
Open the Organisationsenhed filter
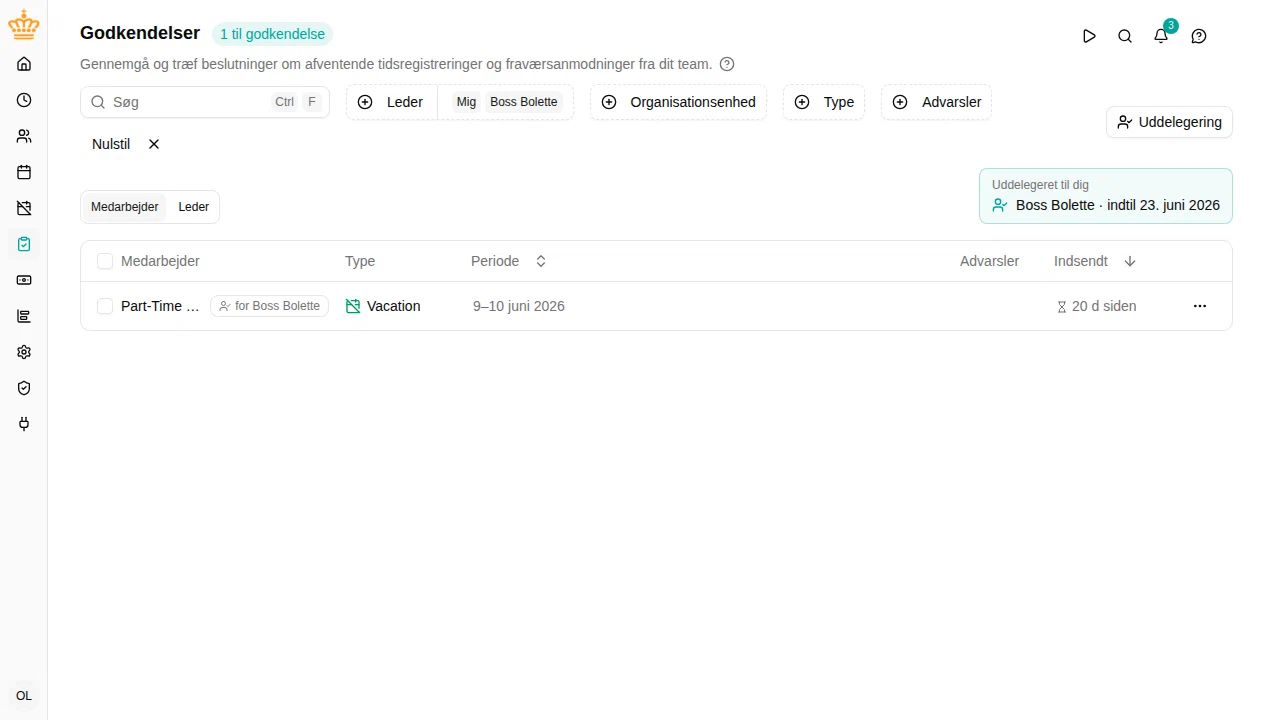click(x=678, y=102)
